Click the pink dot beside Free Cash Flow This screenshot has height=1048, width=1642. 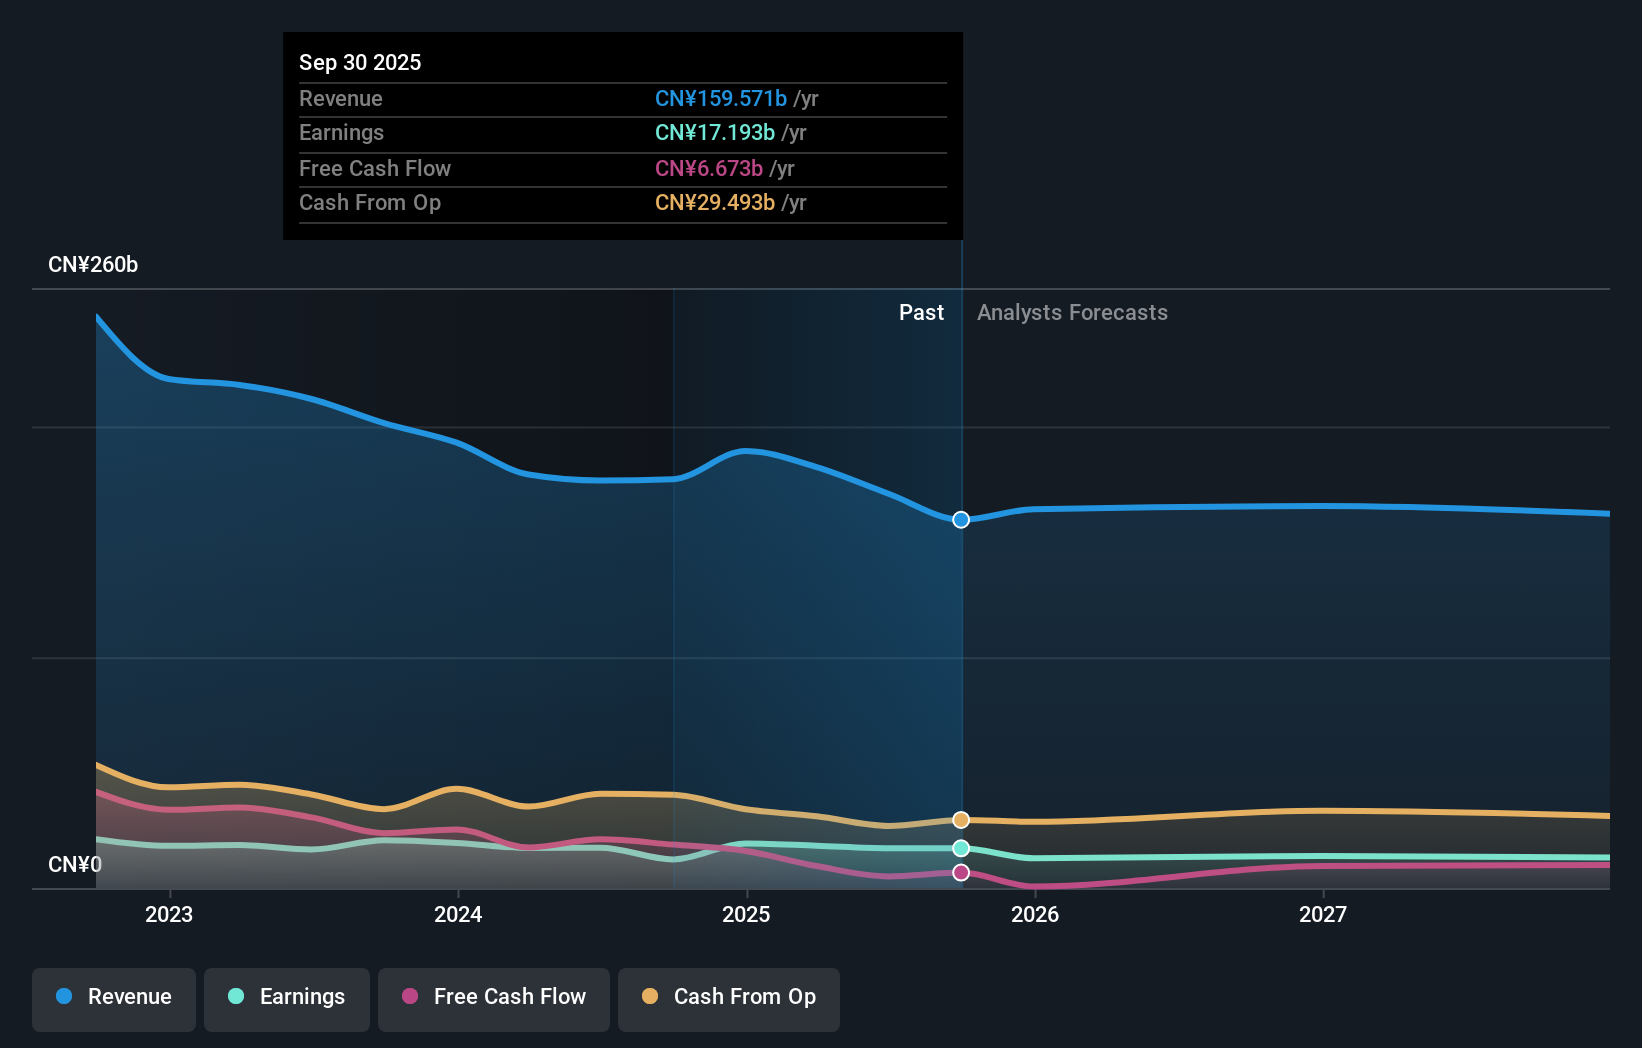411,997
